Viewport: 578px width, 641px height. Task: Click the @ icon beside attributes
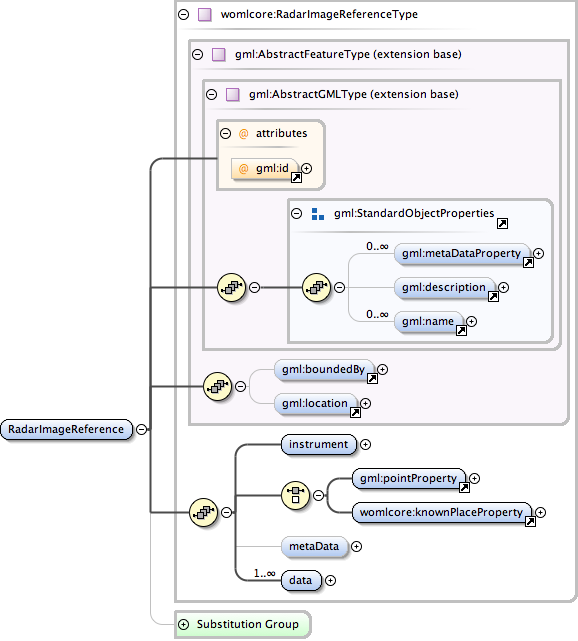(x=243, y=134)
